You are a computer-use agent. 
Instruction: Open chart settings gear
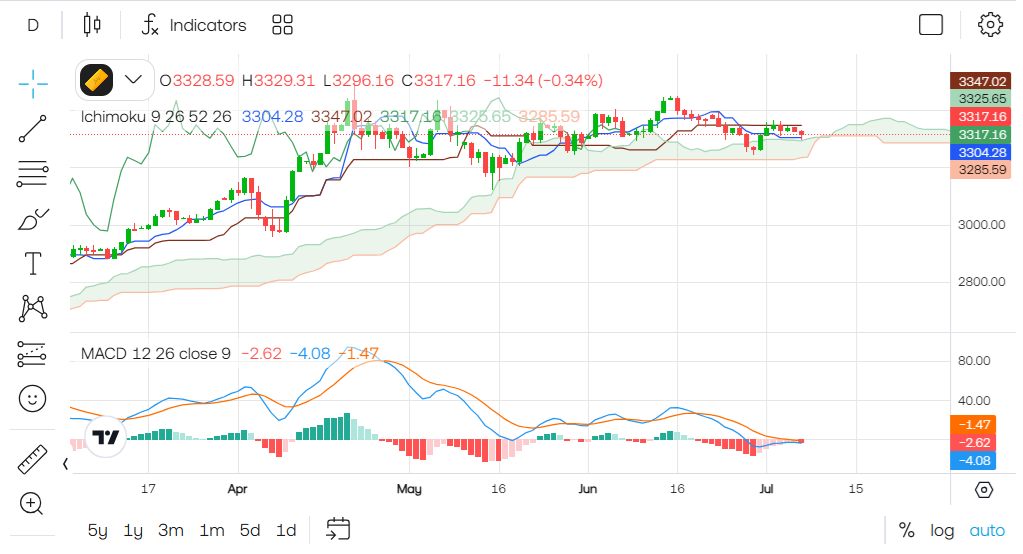click(990, 25)
